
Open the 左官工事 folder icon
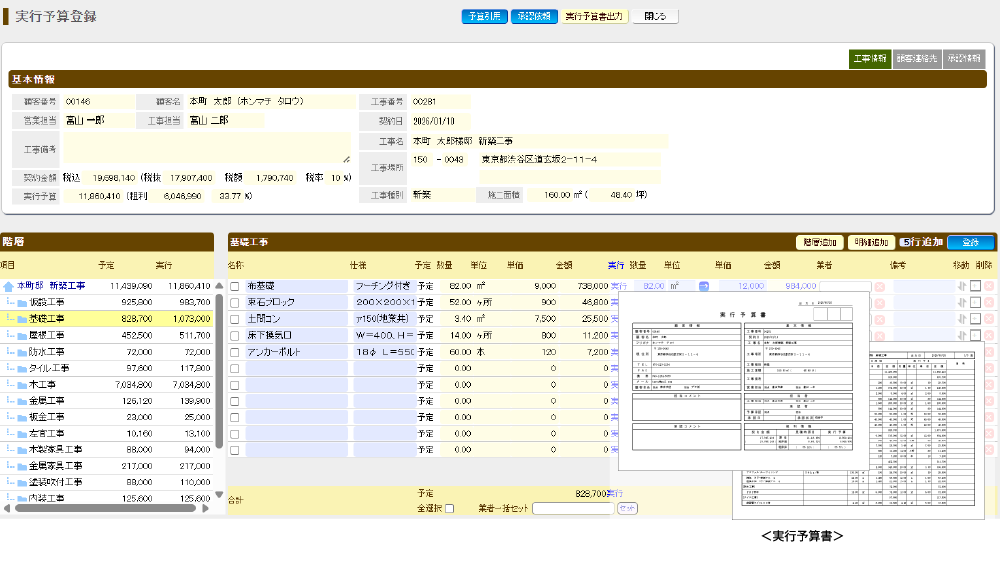[x=22, y=434]
